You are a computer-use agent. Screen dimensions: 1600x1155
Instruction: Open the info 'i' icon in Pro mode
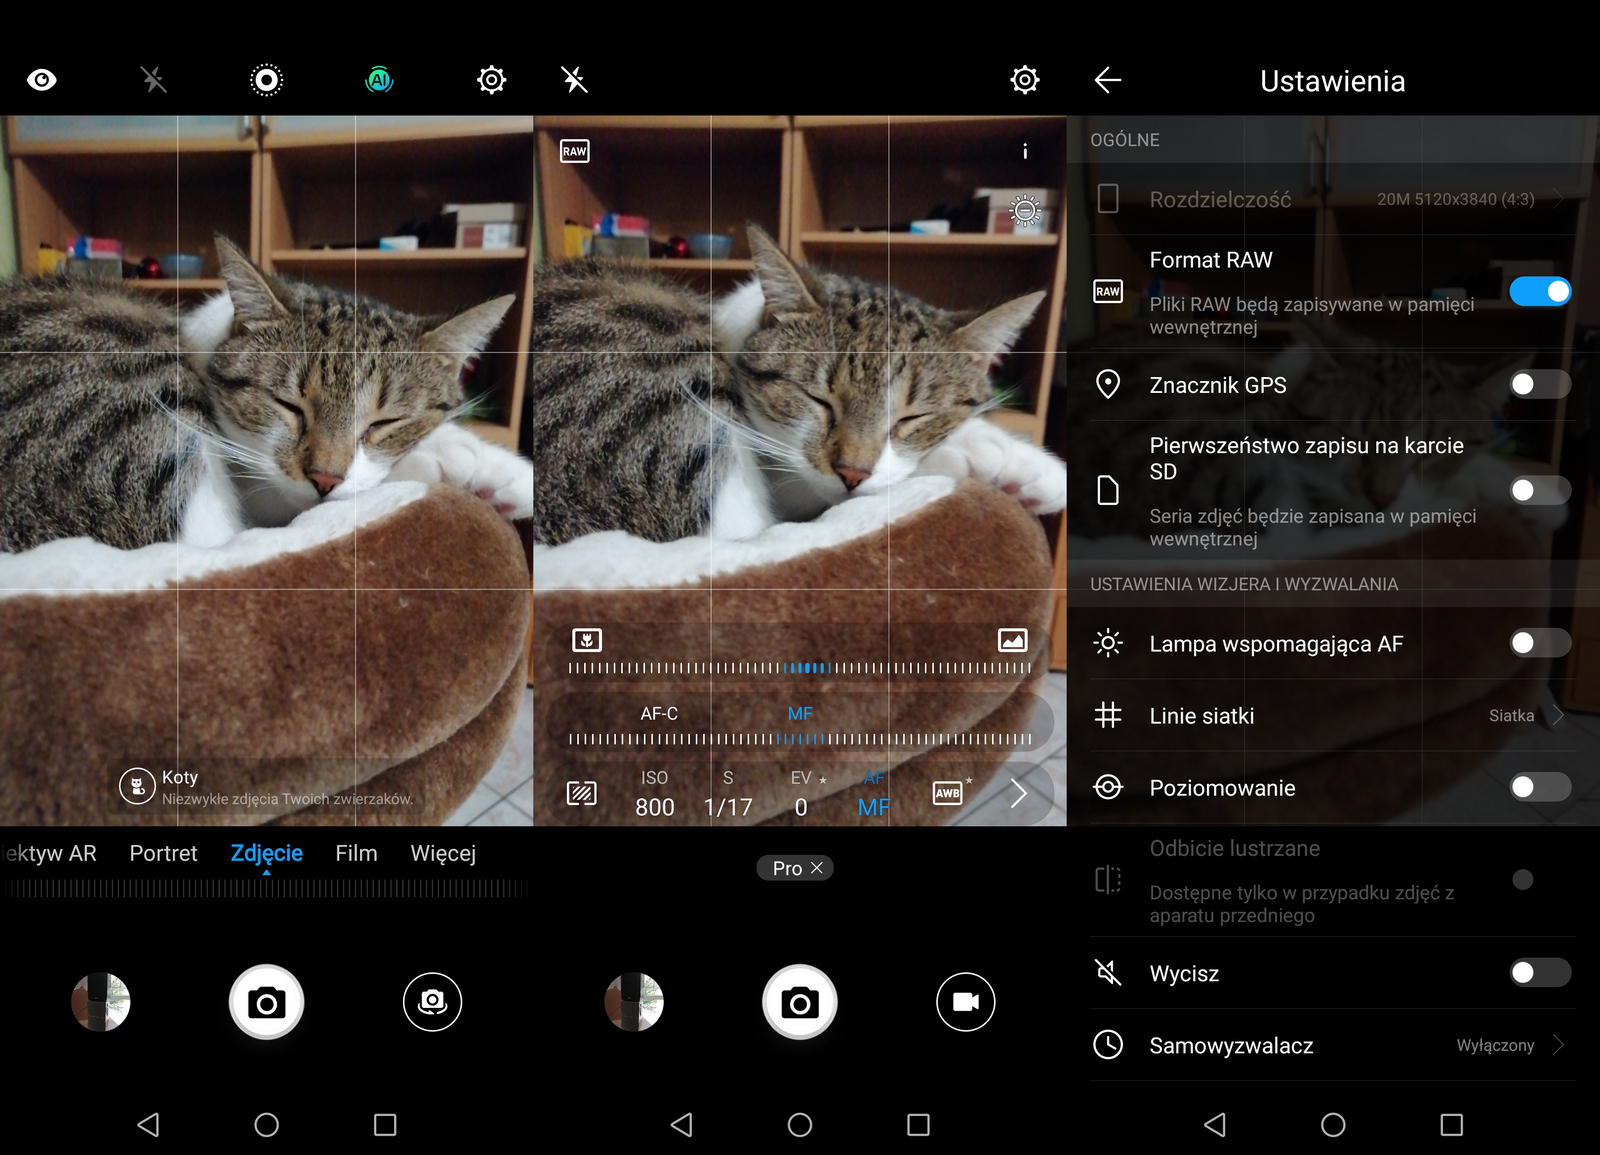(x=1025, y=151)
